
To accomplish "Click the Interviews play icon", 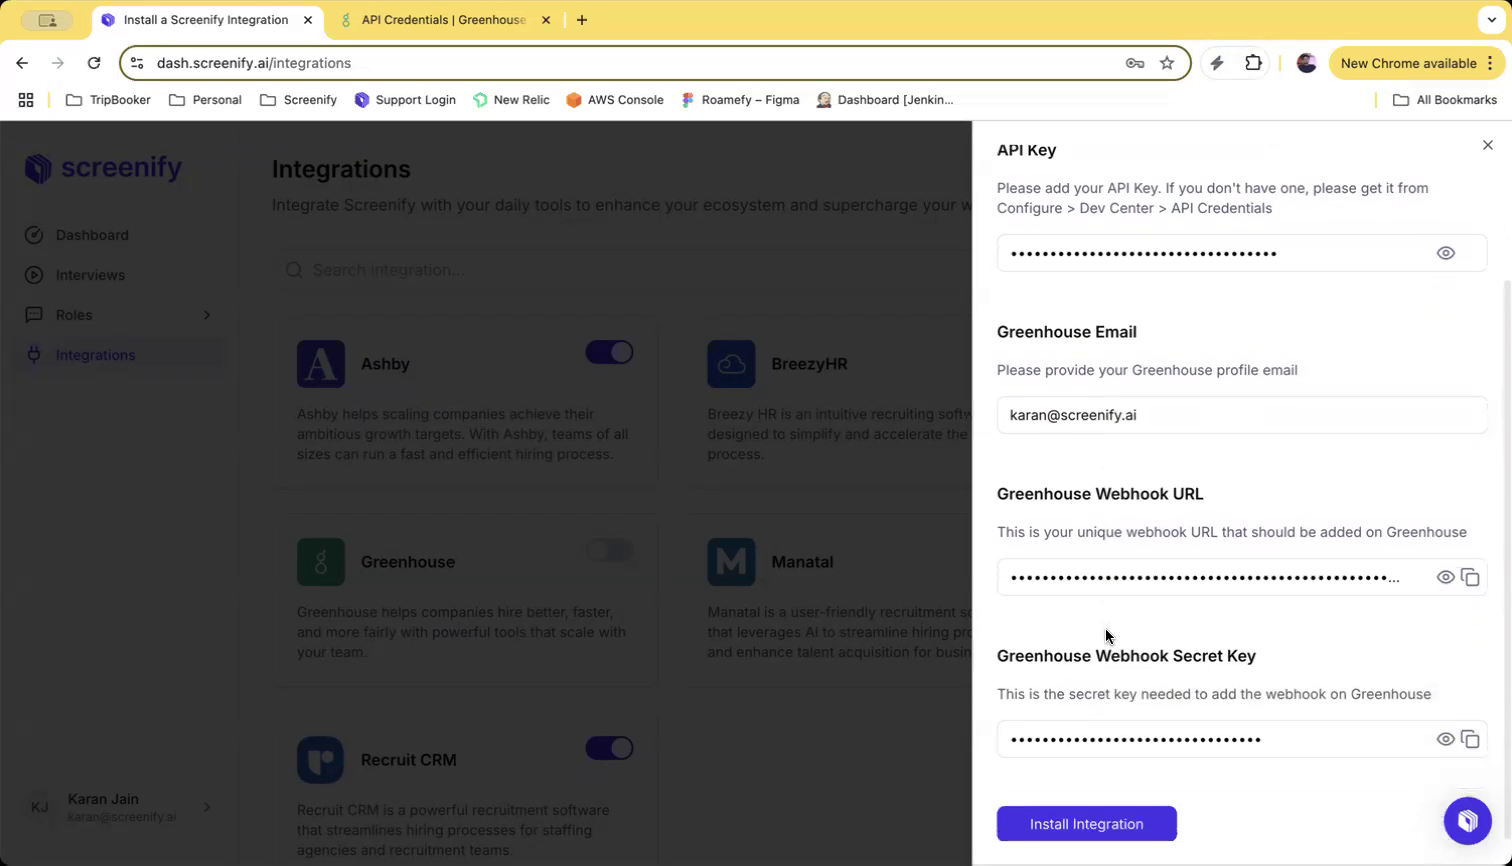I will click(34, 275).
